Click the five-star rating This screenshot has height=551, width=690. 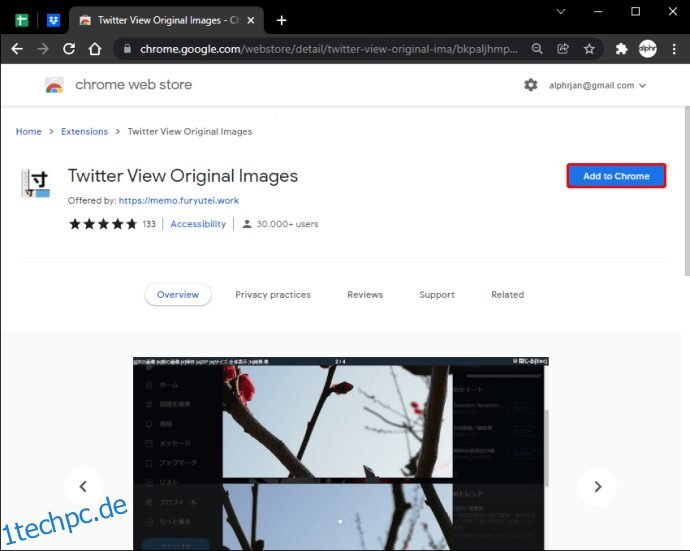[103, 224]
